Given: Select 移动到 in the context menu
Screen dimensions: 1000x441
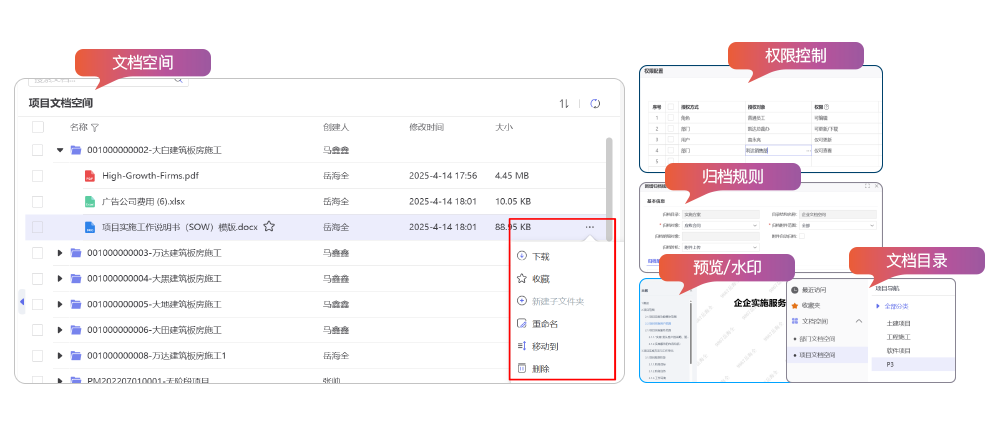Looking at the screenshot, I should coord(544,346).
